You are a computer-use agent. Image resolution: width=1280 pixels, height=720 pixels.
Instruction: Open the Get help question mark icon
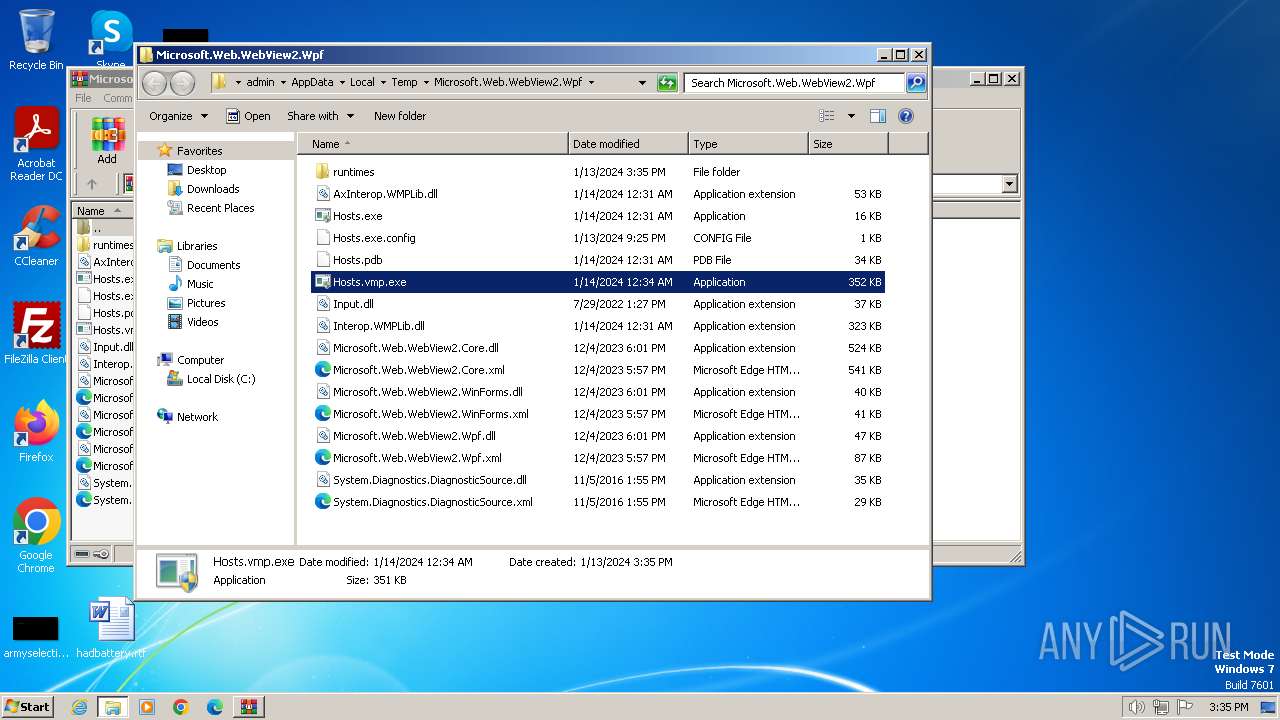click(x=906, y=116)
